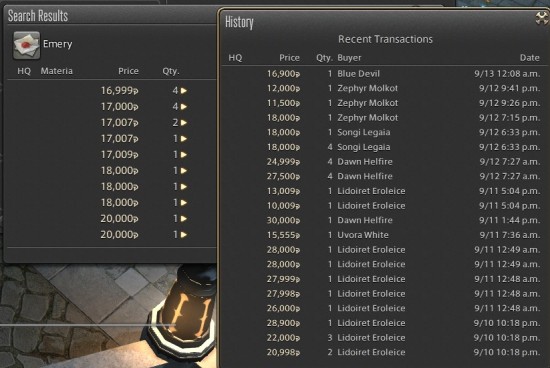Click arrow of last 20,000 gil listing
The width and height of the screenshot is (550, 368).
[x=184, y=235]
